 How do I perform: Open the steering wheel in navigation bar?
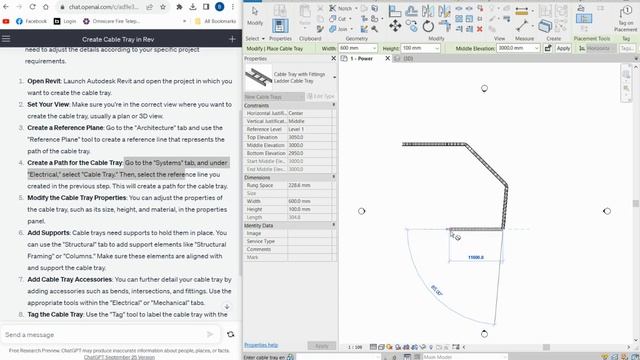click(x=626, y=75)
